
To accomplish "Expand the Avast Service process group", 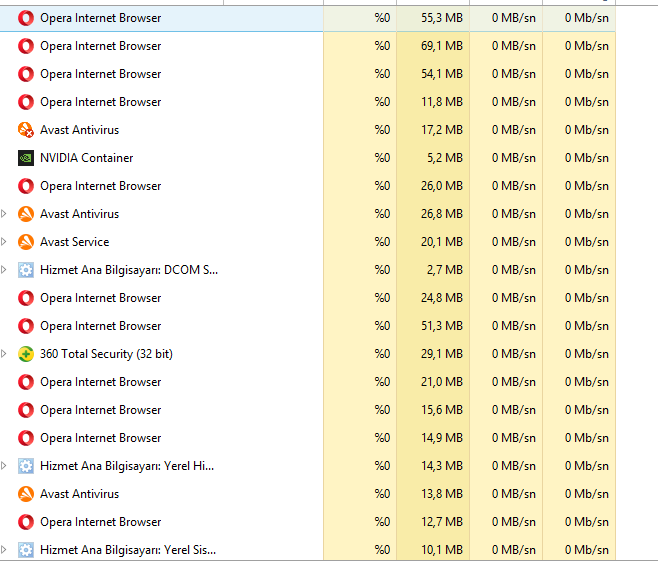I will (4, 242).
